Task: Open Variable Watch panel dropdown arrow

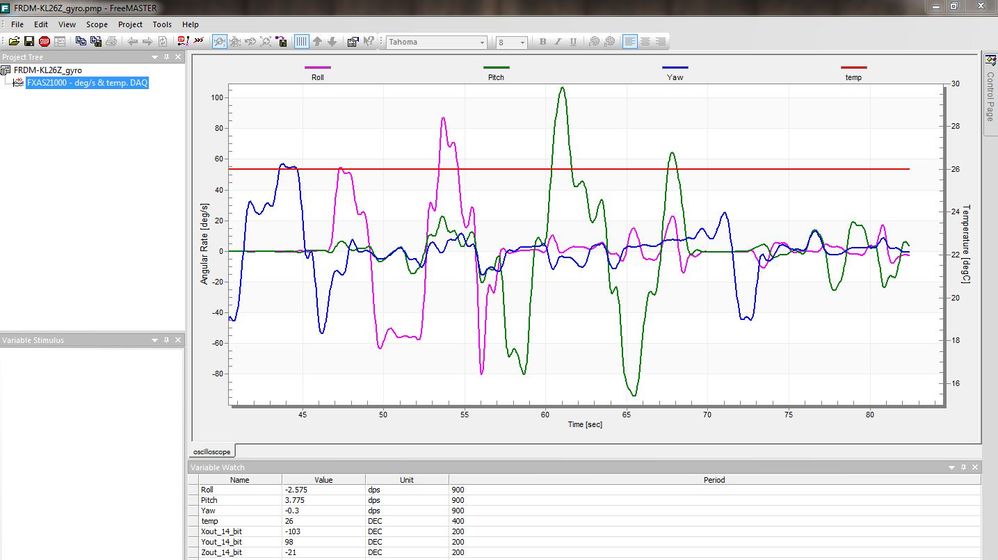Action: click(952, 467)
